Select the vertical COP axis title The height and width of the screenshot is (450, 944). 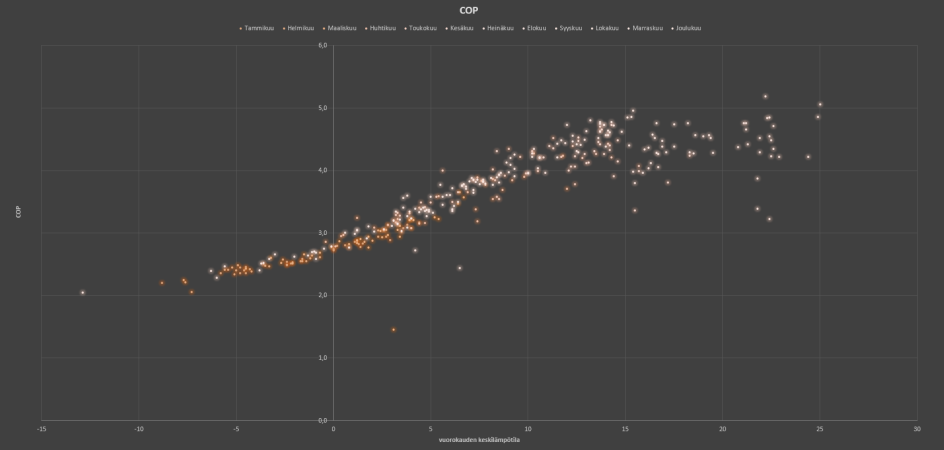tap(19, 211)
